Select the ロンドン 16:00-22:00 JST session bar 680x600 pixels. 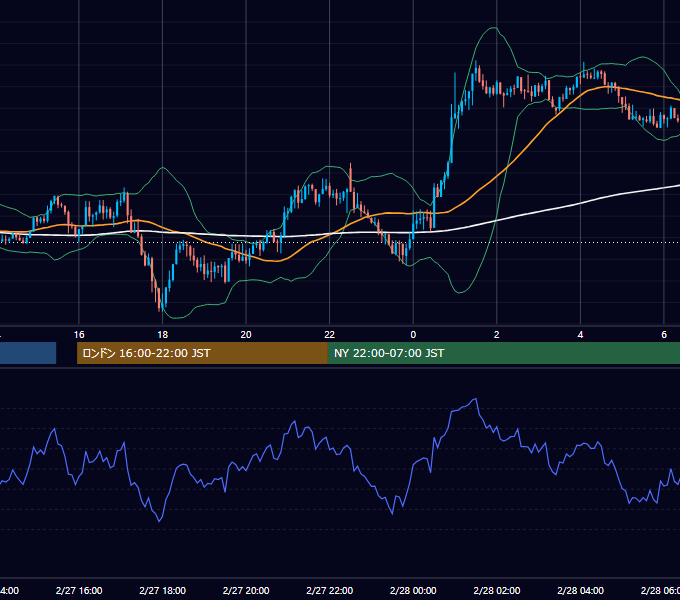tap(202, 353)
